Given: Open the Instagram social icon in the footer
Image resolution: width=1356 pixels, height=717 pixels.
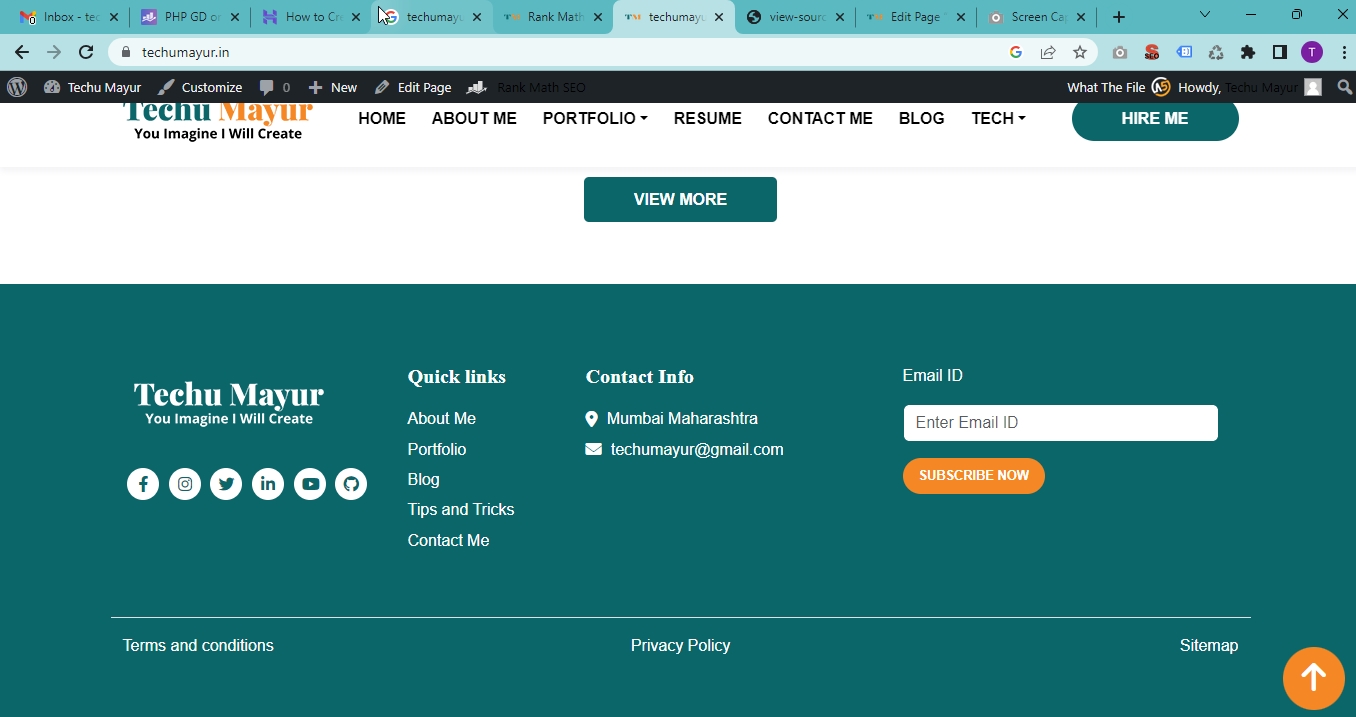Looking at the screenshot, I should click(x=185, y=484).
